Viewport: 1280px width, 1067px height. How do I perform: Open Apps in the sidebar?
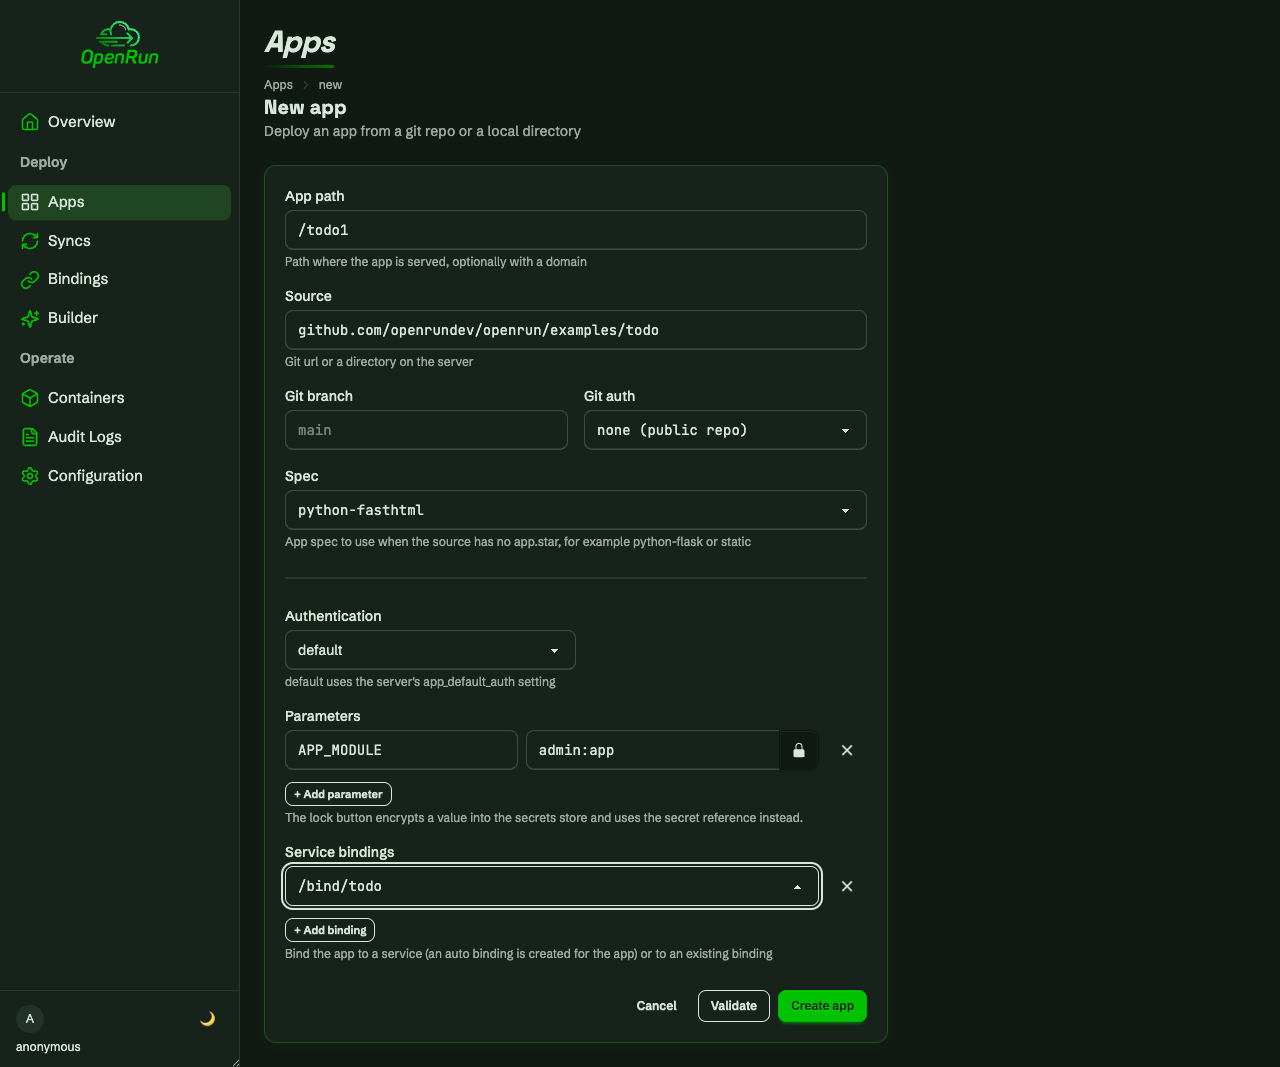click(119, 202)
